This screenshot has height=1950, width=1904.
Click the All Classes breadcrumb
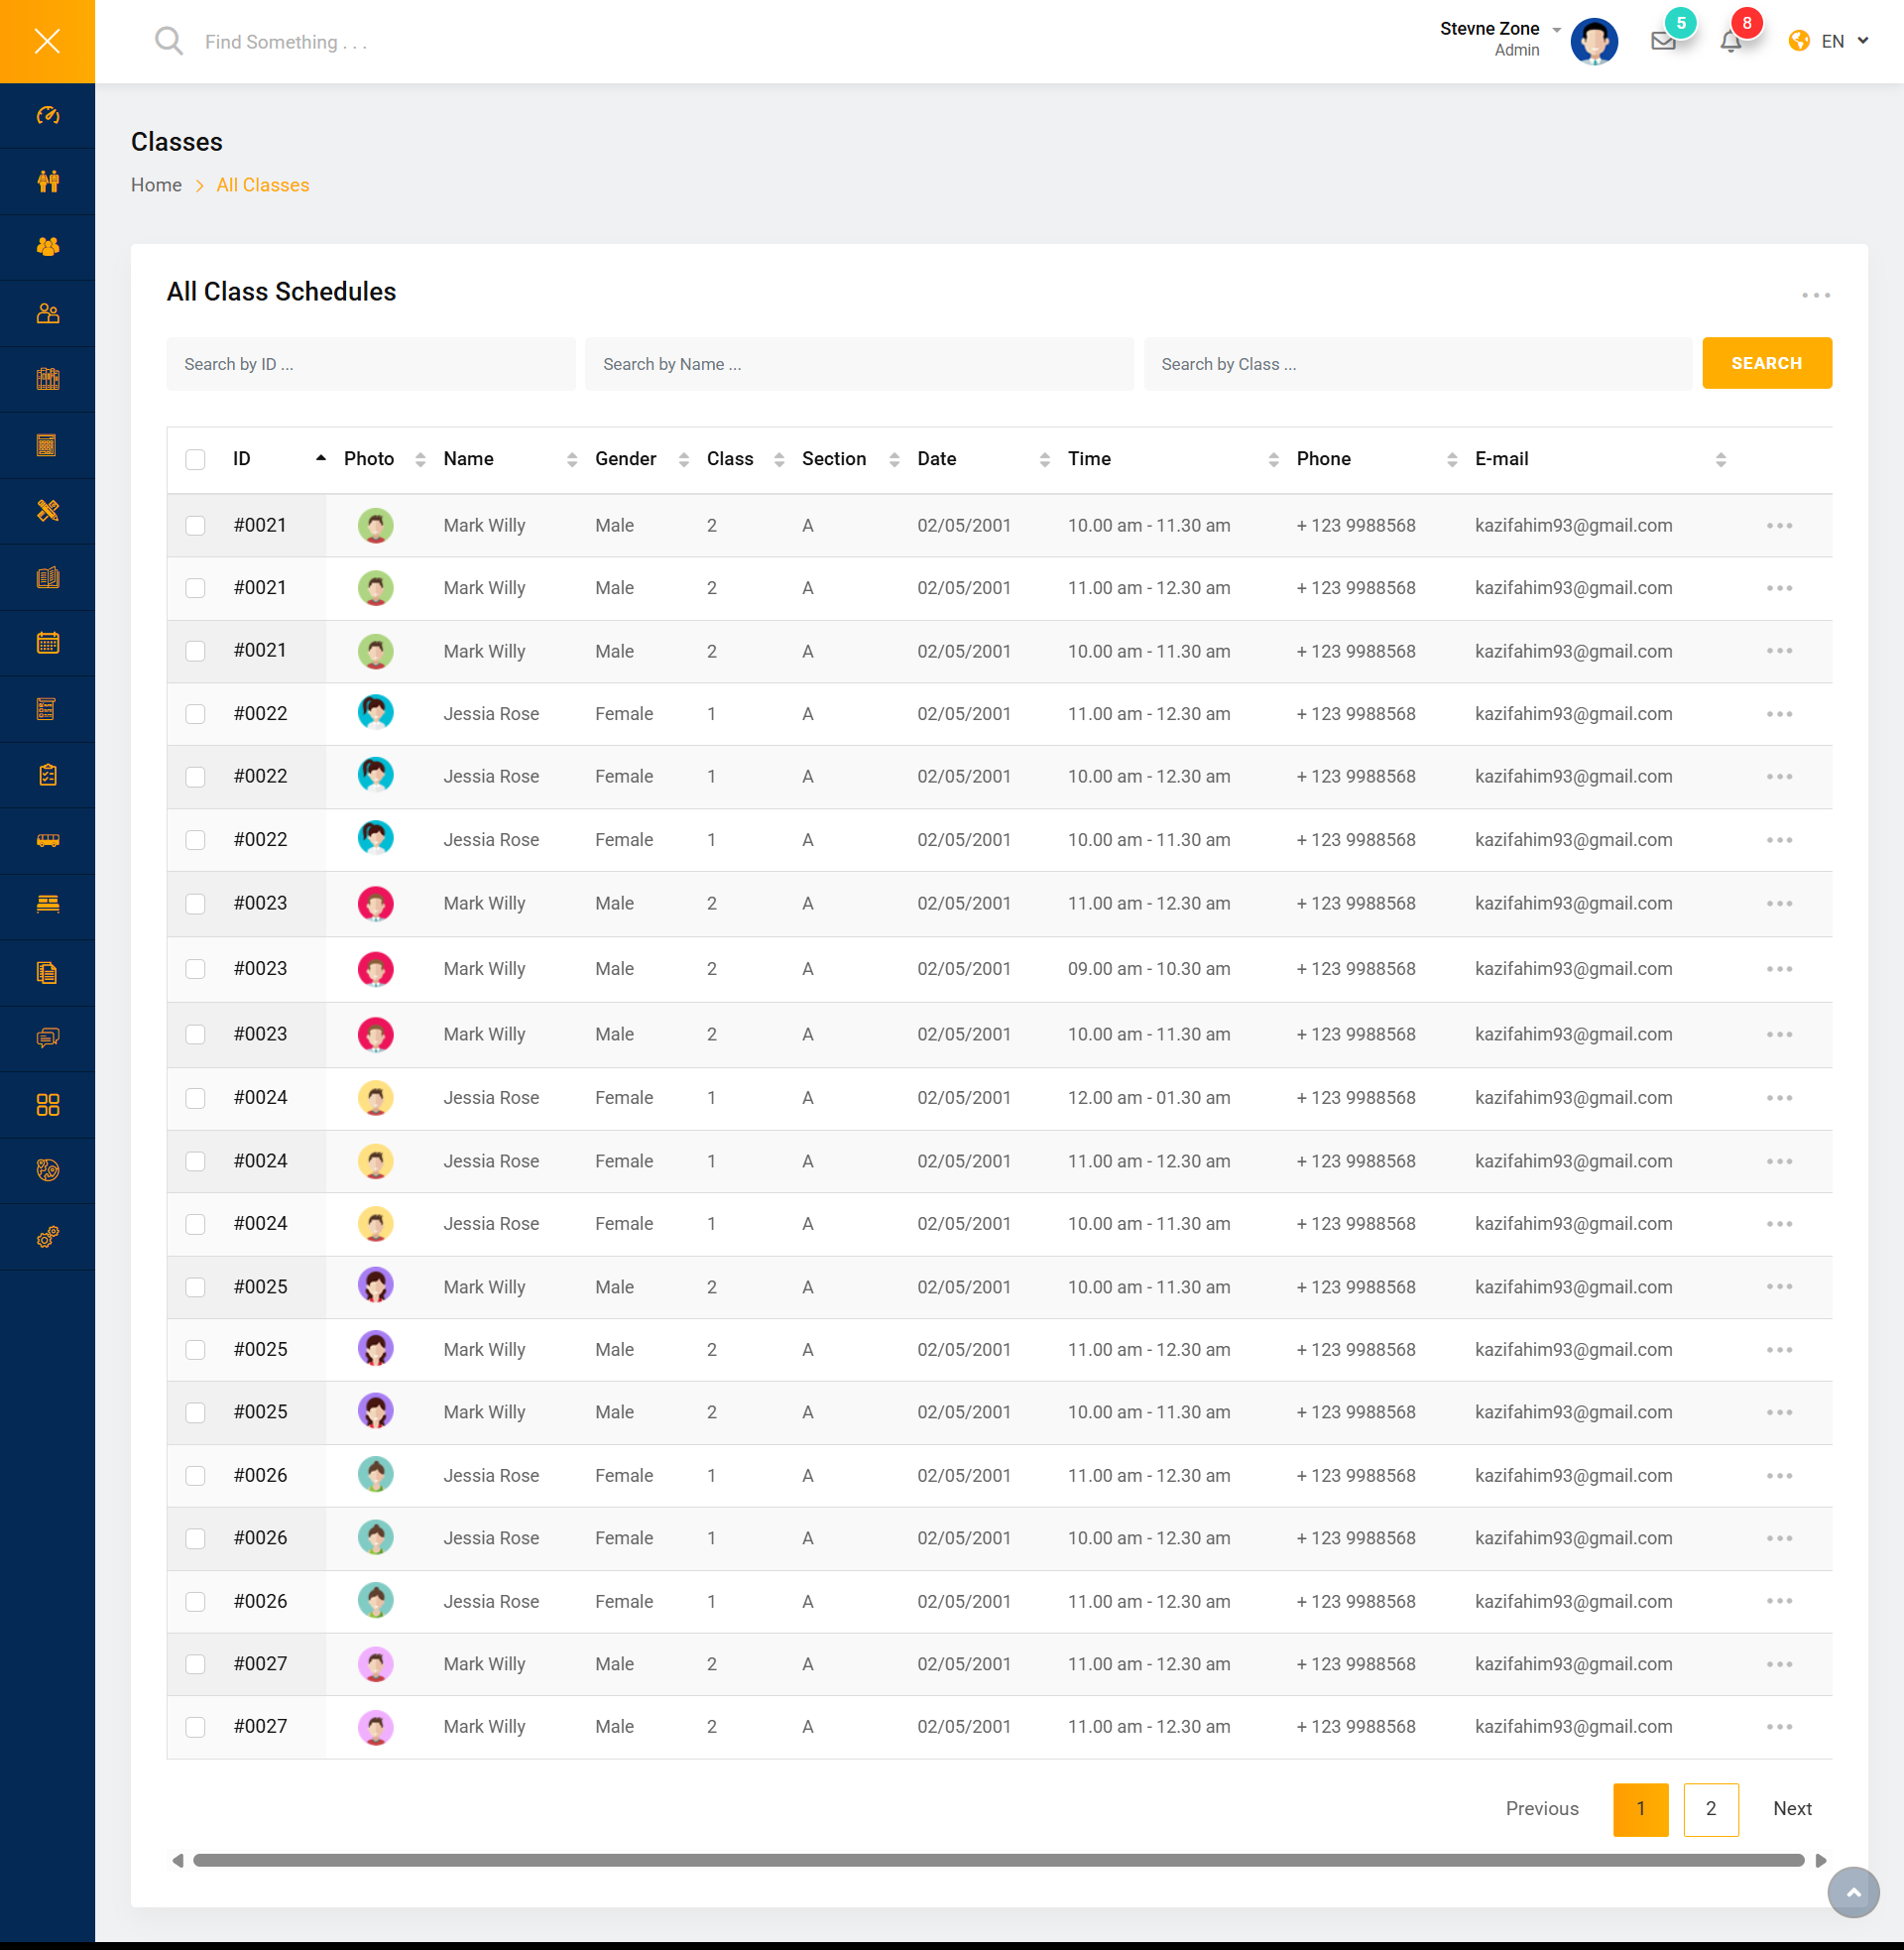coord(262,185)
